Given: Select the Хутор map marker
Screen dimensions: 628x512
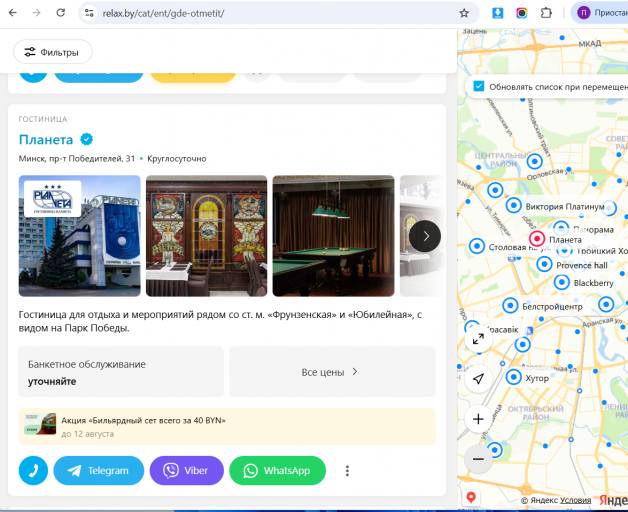Looking at the screenshot, I should pos(513,377).
